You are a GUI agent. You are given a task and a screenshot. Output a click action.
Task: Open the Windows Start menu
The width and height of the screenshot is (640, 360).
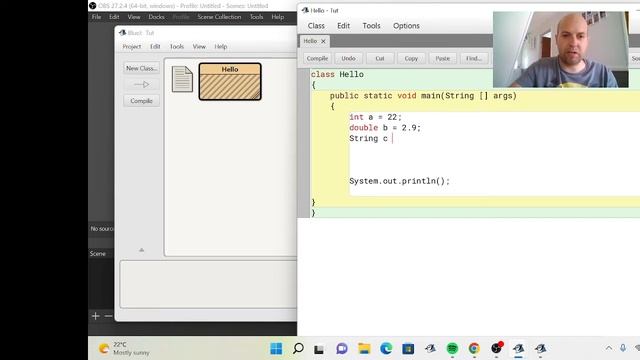276,349
